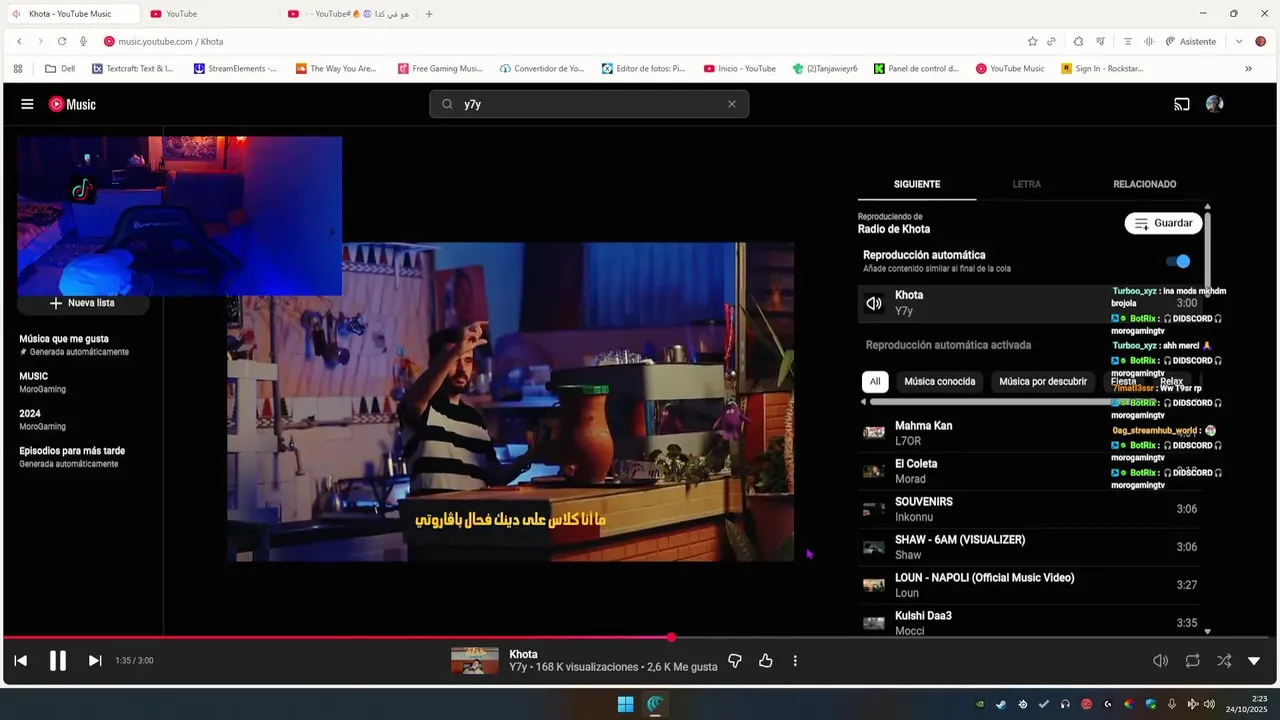Viewport: 1280px width, 720px height.
Task: Play SHAW - 6AM (VISUALIZER)
Action: point(1030,547)
